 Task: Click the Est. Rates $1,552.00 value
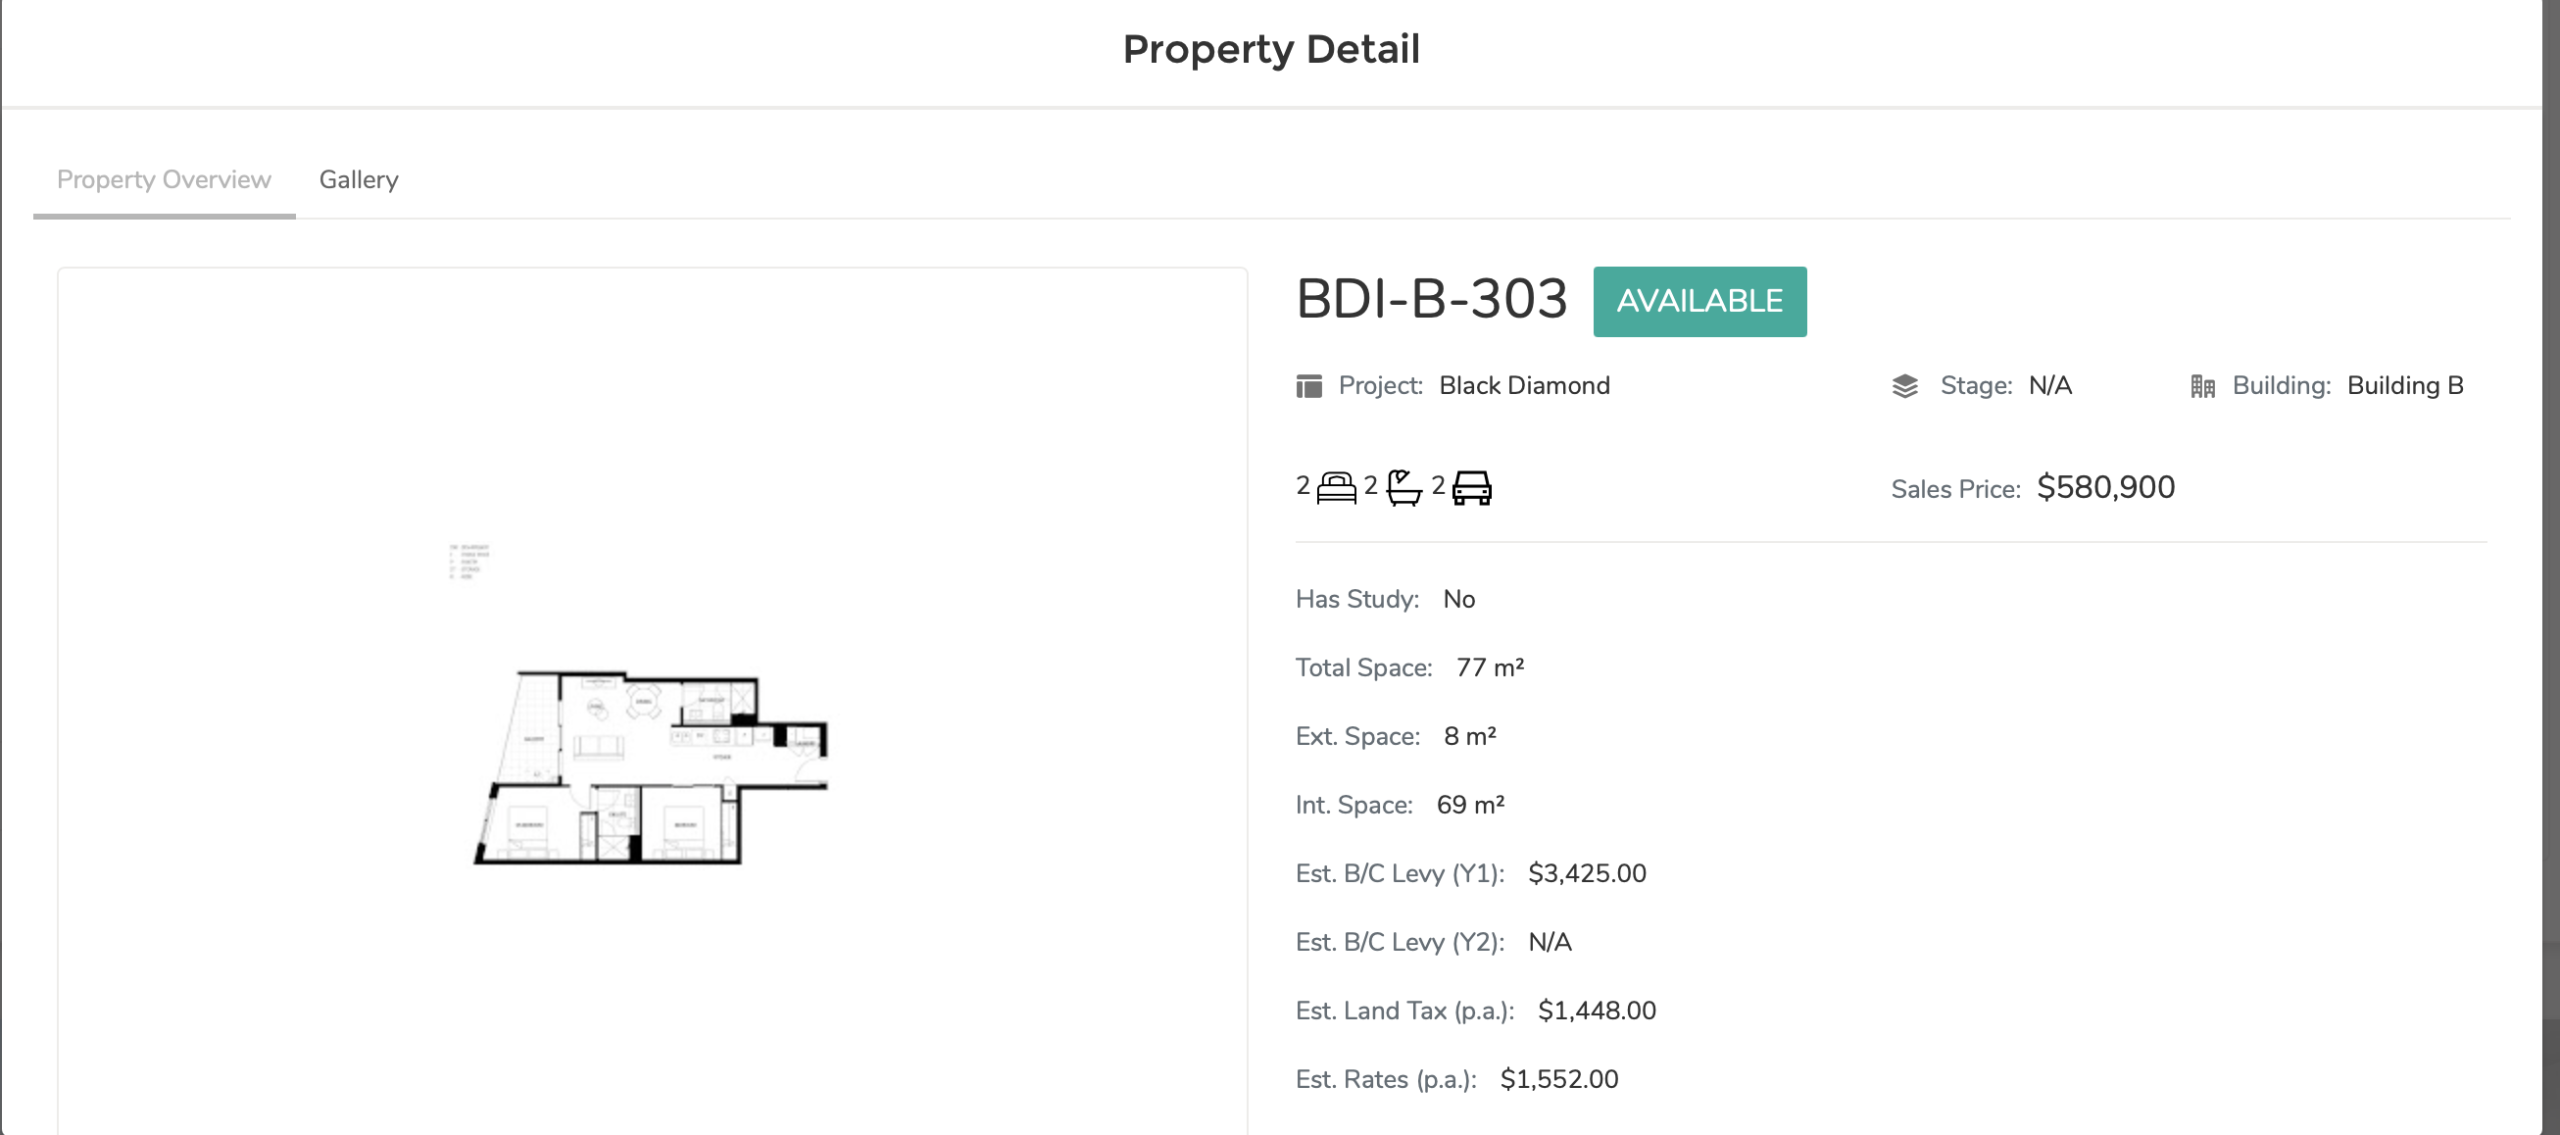click(1558, 1080)
